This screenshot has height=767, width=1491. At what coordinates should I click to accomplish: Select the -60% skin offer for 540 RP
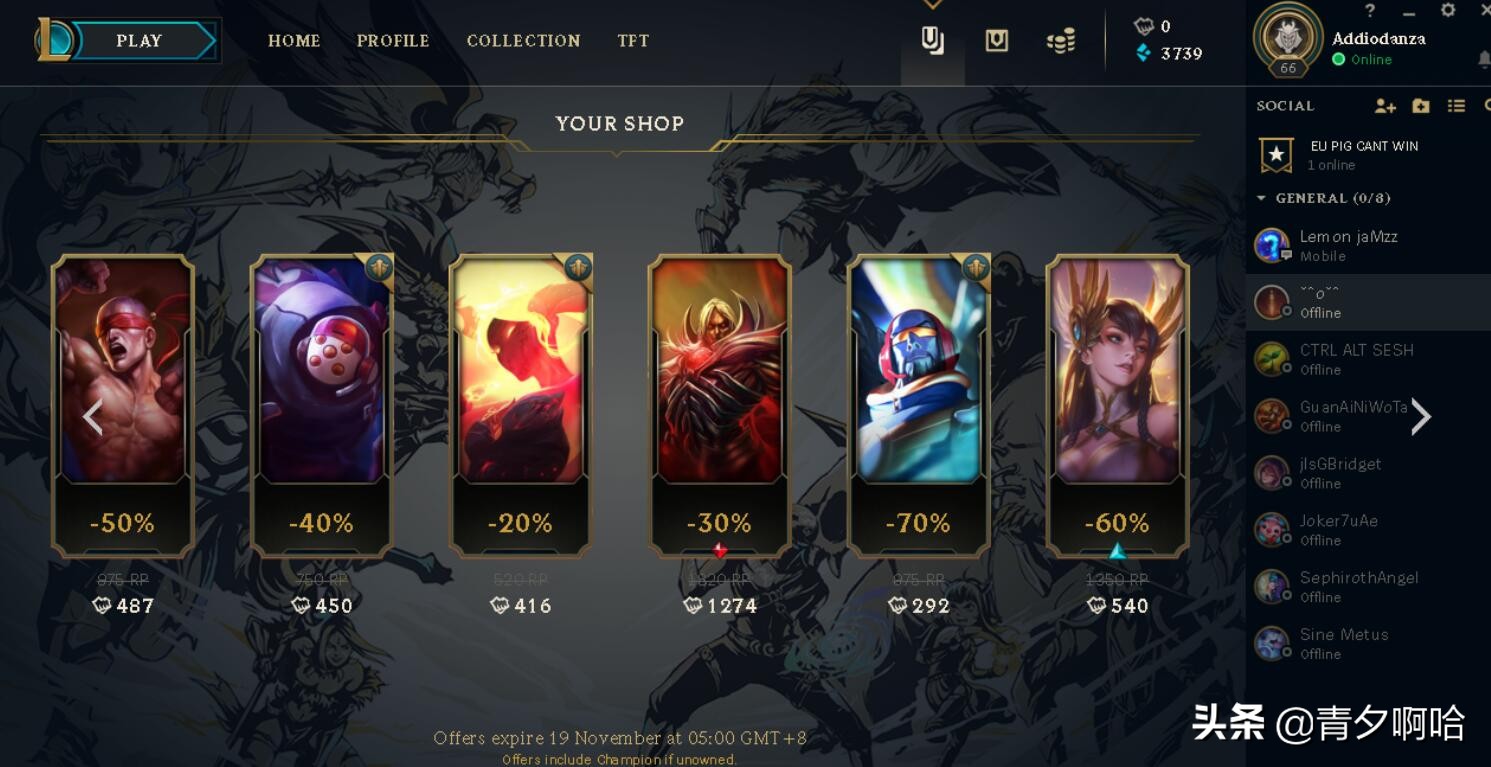pos(1117,405)
